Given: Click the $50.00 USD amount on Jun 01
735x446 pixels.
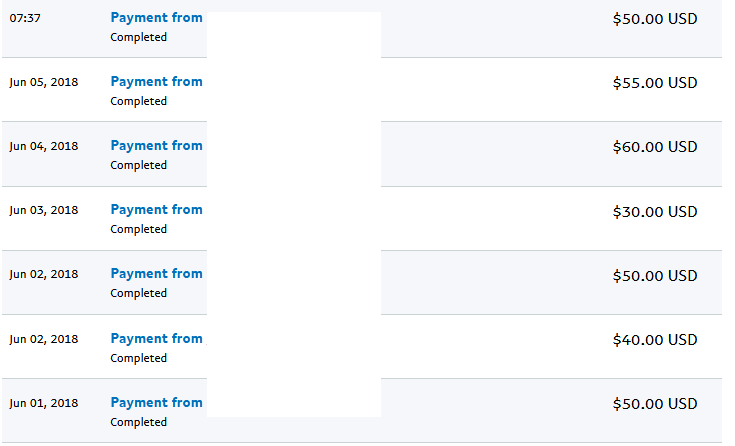Looking at the screenshot, I should point(655,404).
